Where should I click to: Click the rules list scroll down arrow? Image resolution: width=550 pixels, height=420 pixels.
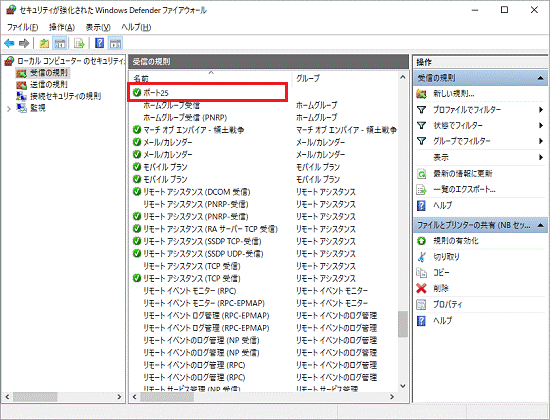(403, 386)
